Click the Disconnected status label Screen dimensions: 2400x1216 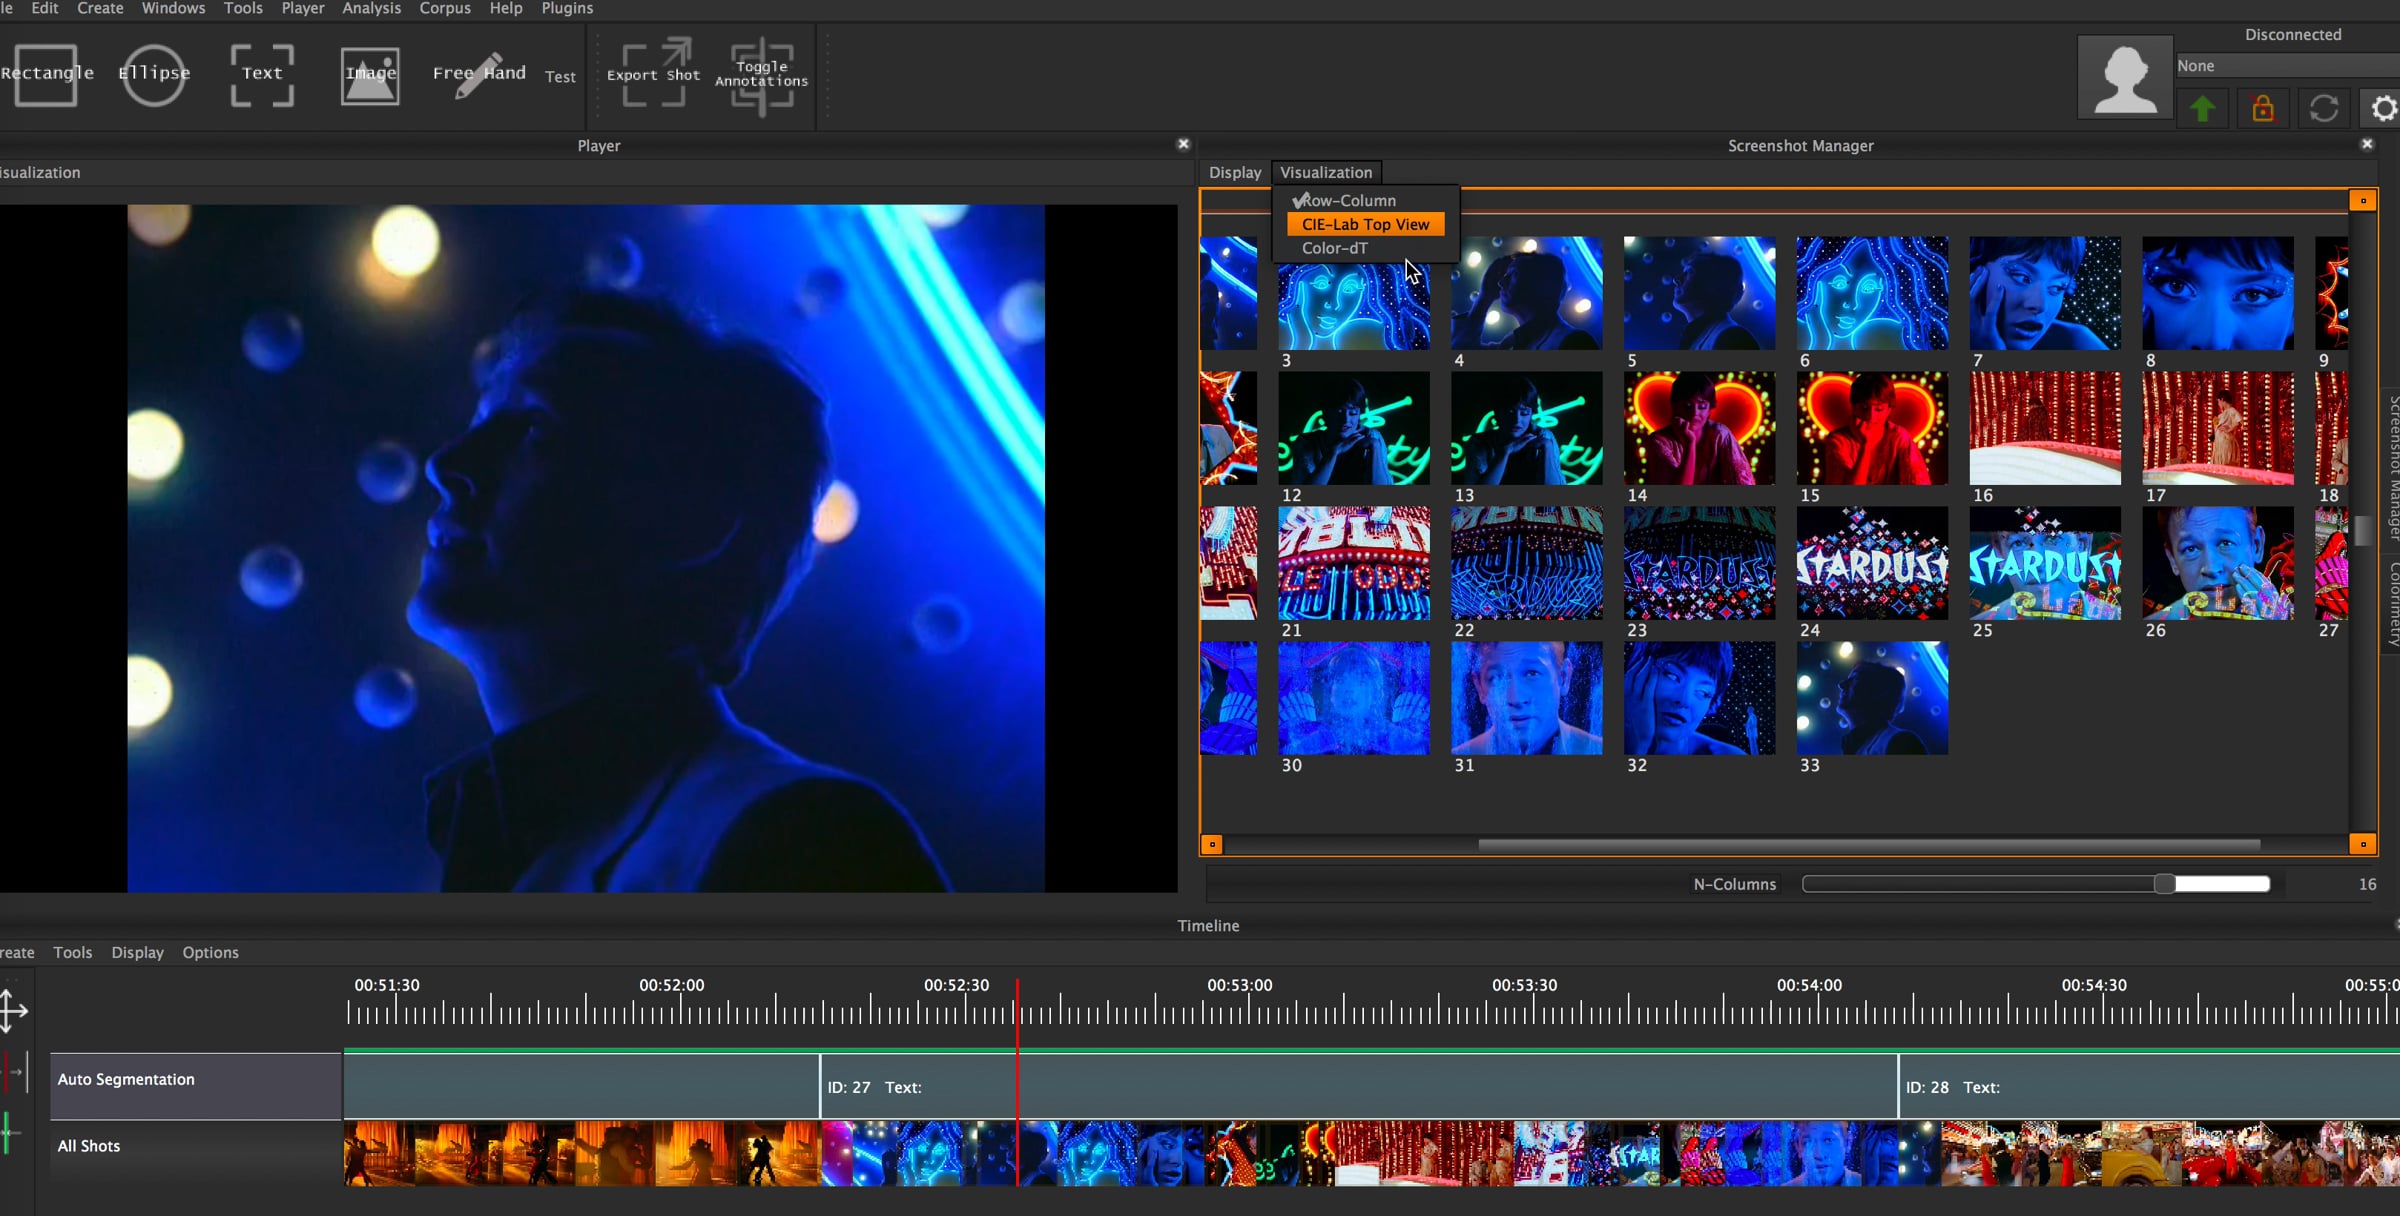pos(2293,34)
